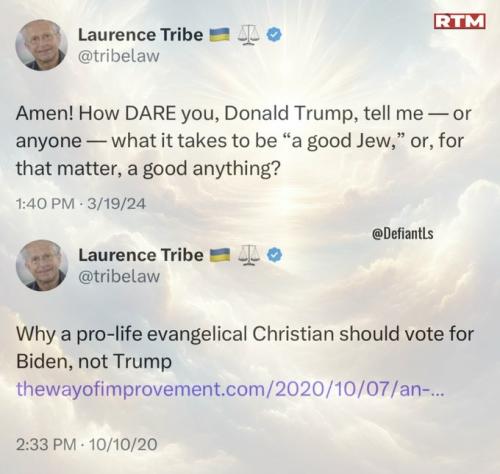Image resolution: width=500 pixels, height=474 pixels.
Task: Click the "How DARE you, Donald Trump" tweet text
Action: [243, 141]
